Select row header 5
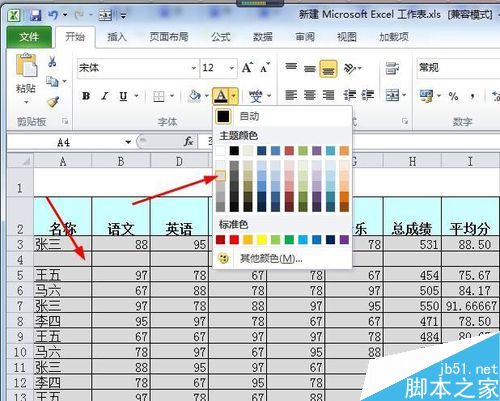 tap(20, 275)
